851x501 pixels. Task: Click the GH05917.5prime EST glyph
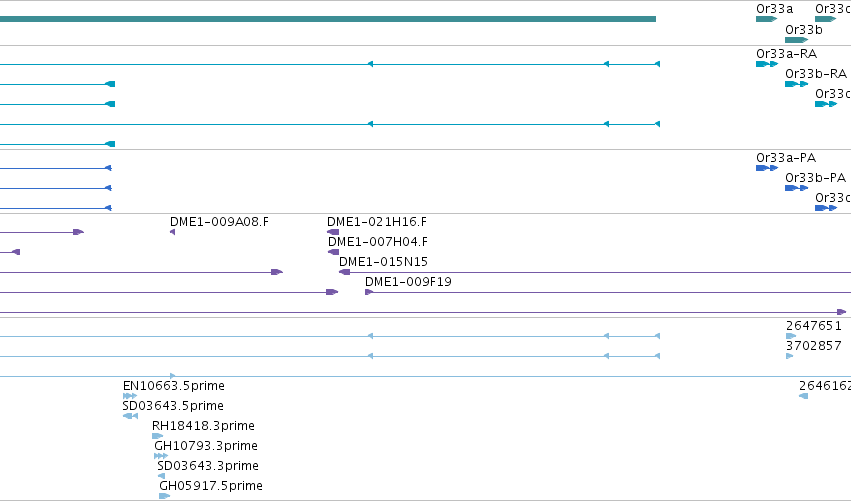(x=164, y=496)
